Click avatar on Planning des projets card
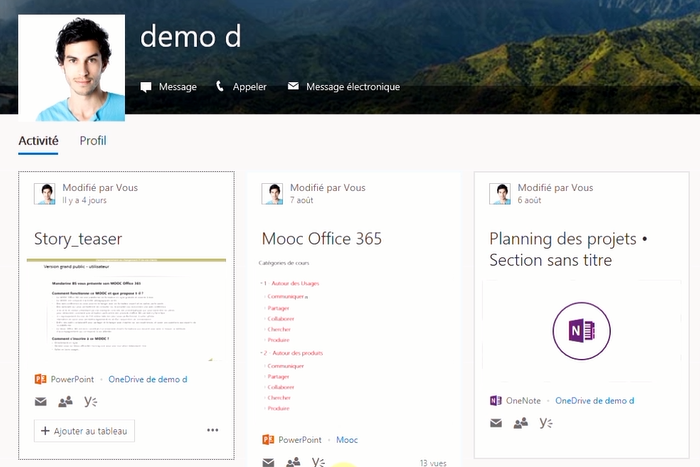Image resolution: width=700 pixels, height=467 pixels. click(x=500, y=194)
